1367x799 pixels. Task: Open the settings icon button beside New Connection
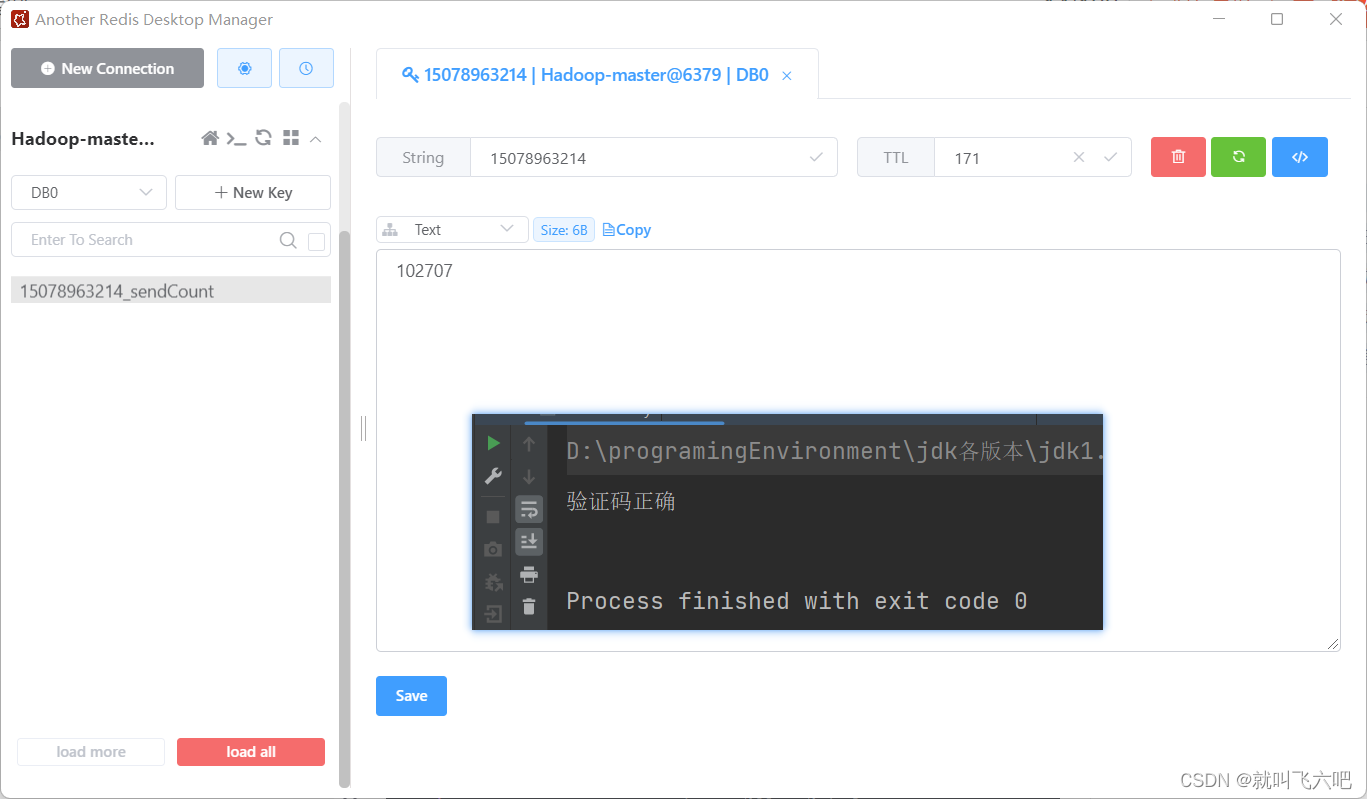tap(244, 68)
